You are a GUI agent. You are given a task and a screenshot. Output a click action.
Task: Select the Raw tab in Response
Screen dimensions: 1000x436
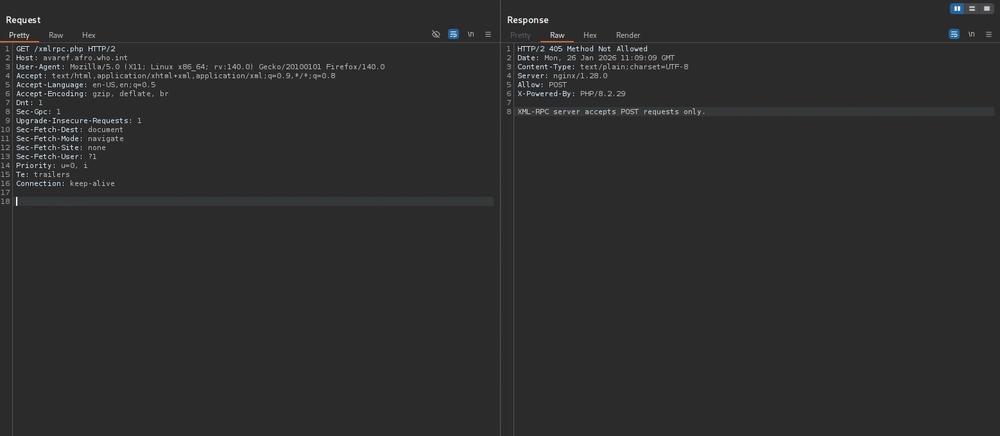point(557,35)
